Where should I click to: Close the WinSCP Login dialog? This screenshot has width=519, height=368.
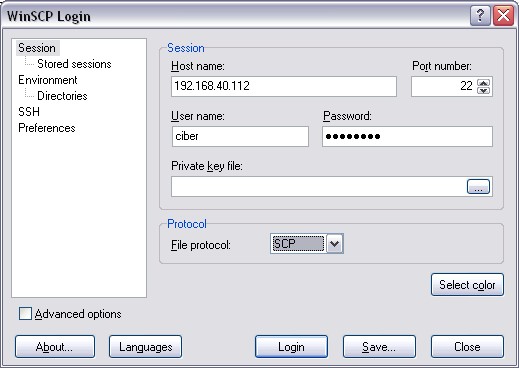[503, 15]
